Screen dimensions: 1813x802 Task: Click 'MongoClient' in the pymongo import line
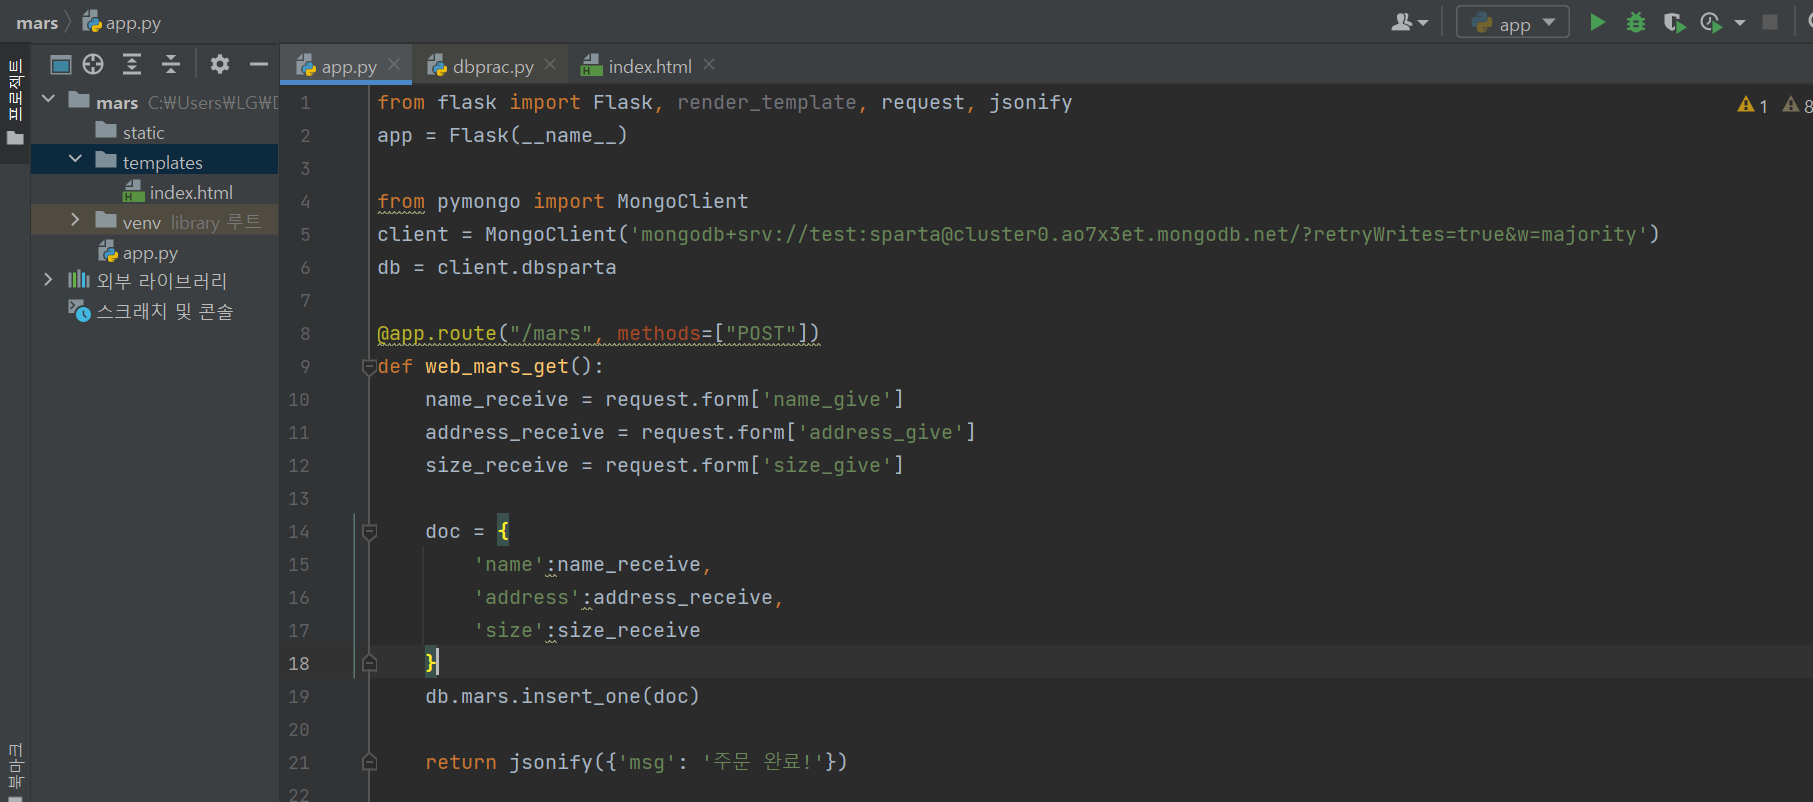pyautogui.click(x=682, y=202)
